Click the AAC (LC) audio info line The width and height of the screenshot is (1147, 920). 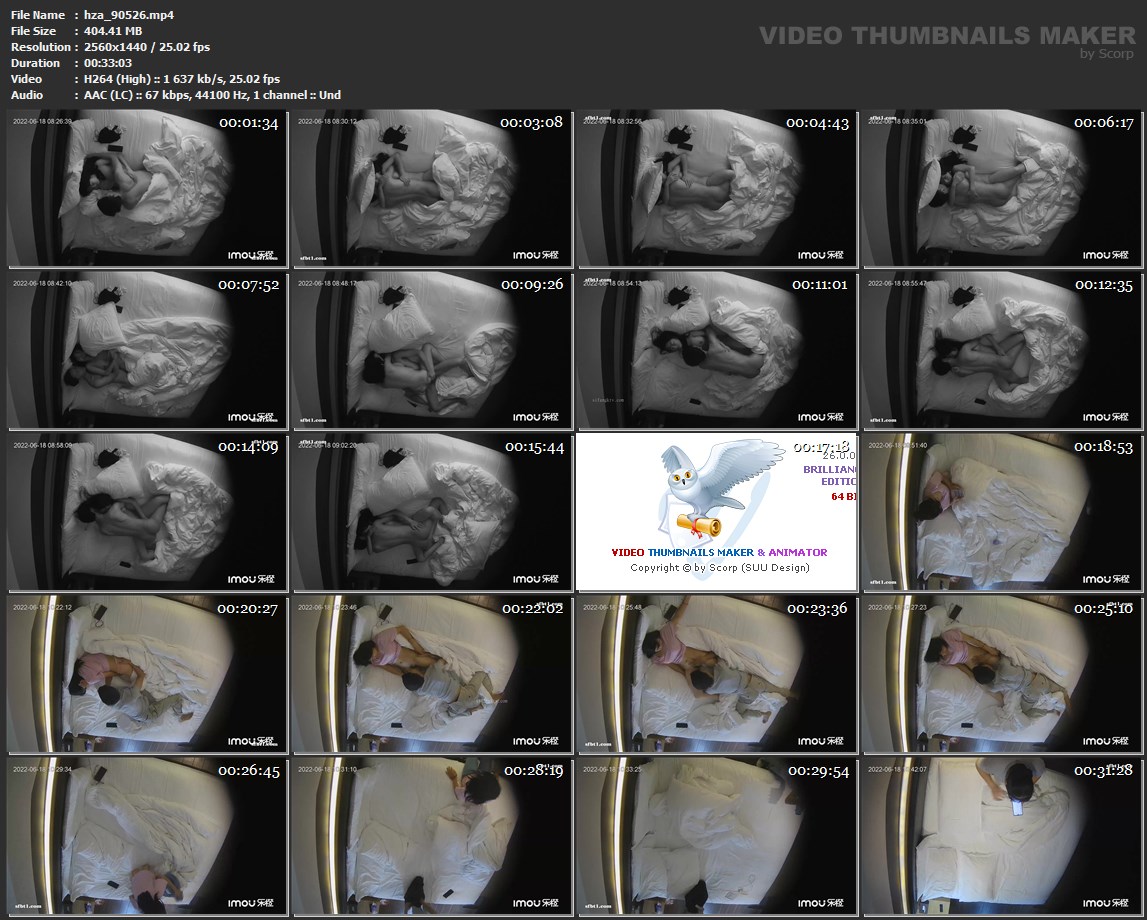pos(212,95)
